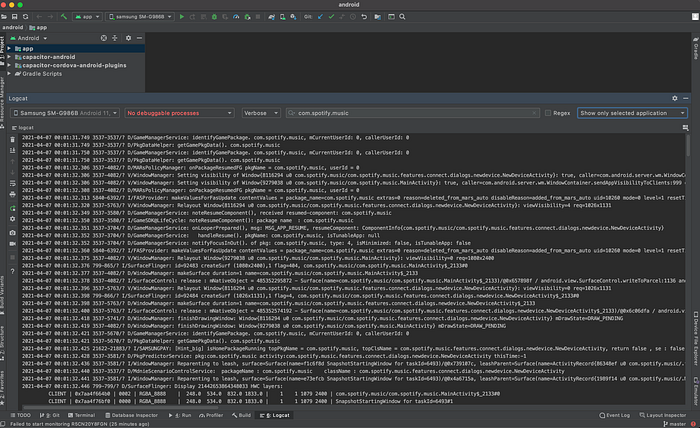This screenshot has height=428, width=700.
Task: Click Select Opened File target icon in Project panel
Action: tap(104, 38)
